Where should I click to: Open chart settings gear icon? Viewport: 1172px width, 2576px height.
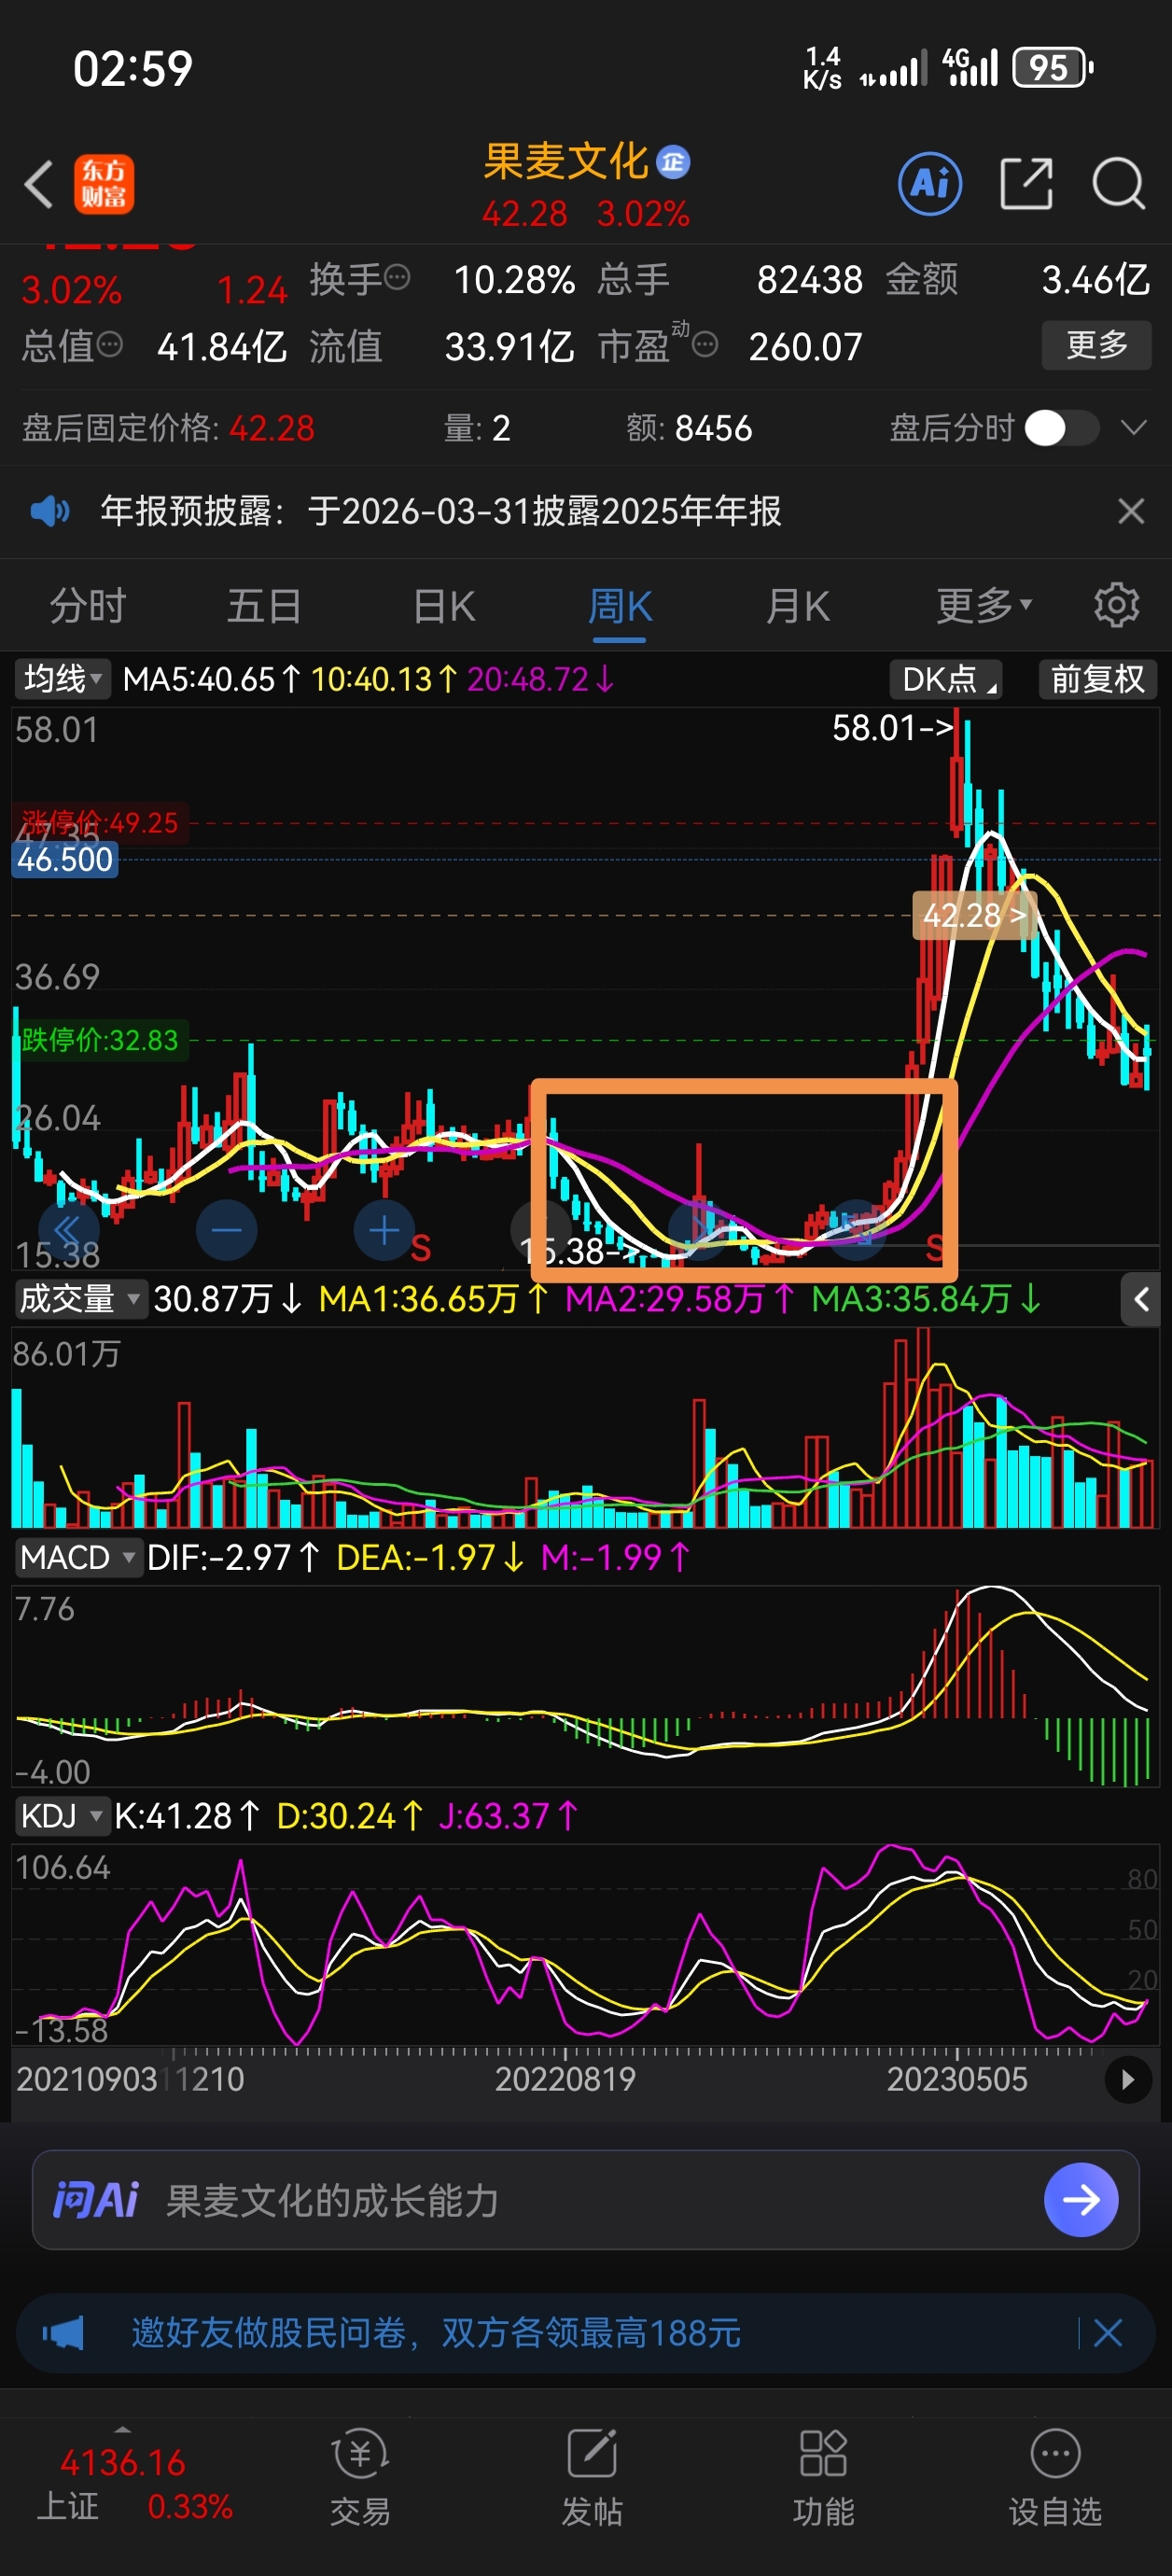(1116, 605)
